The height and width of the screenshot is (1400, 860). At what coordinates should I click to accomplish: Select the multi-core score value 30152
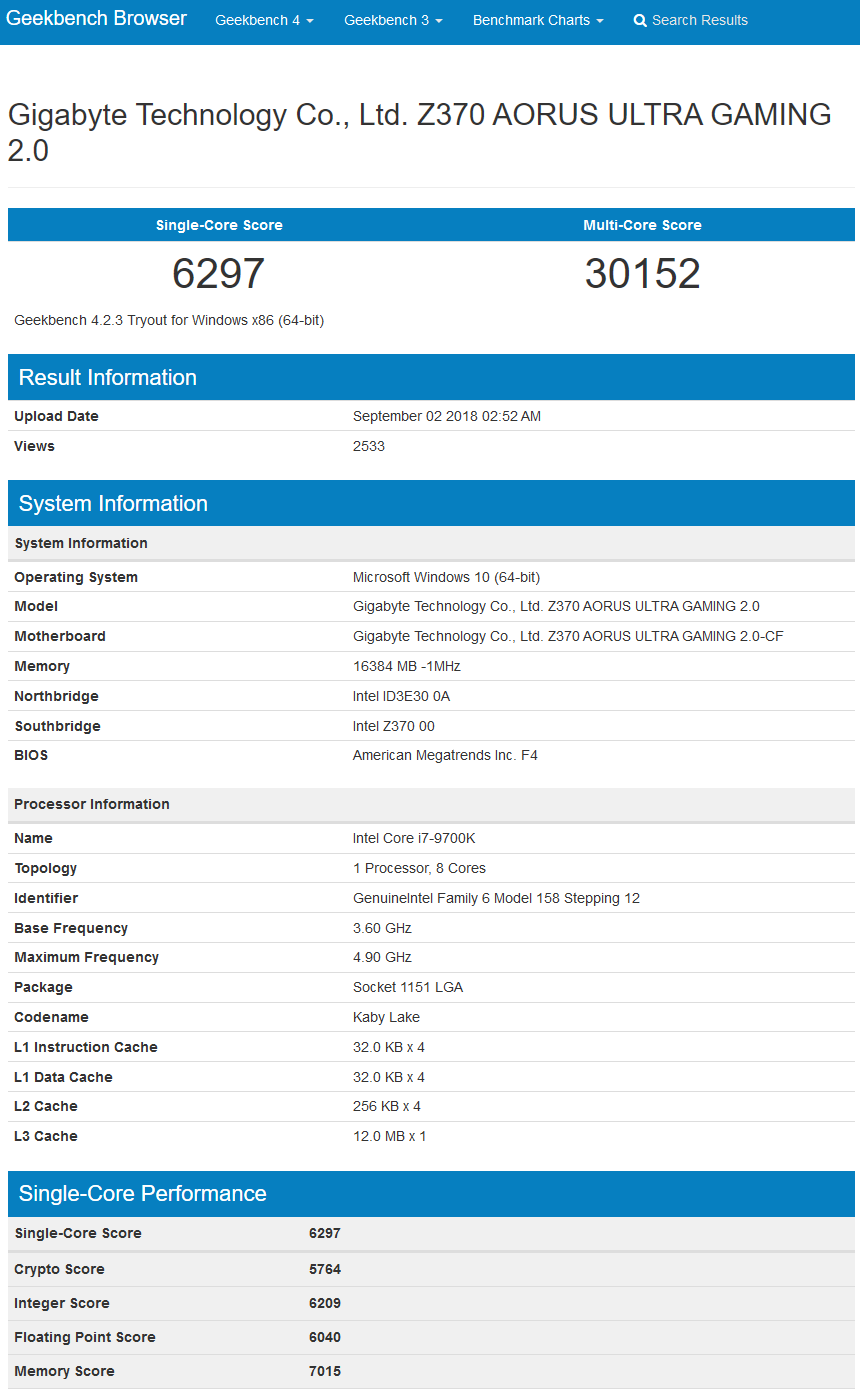click(x=642, y=274)
